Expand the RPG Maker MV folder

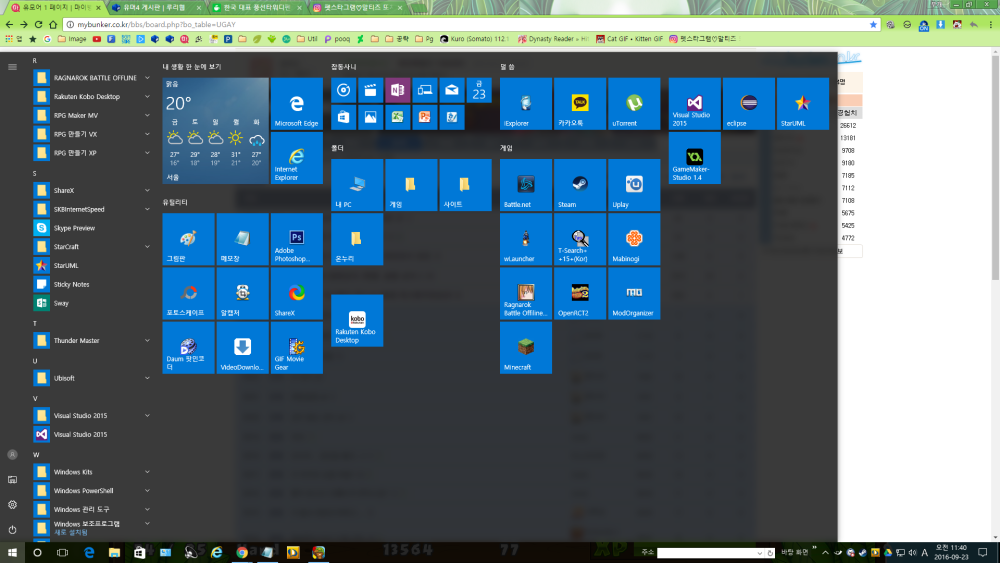(x=92, y=115)
